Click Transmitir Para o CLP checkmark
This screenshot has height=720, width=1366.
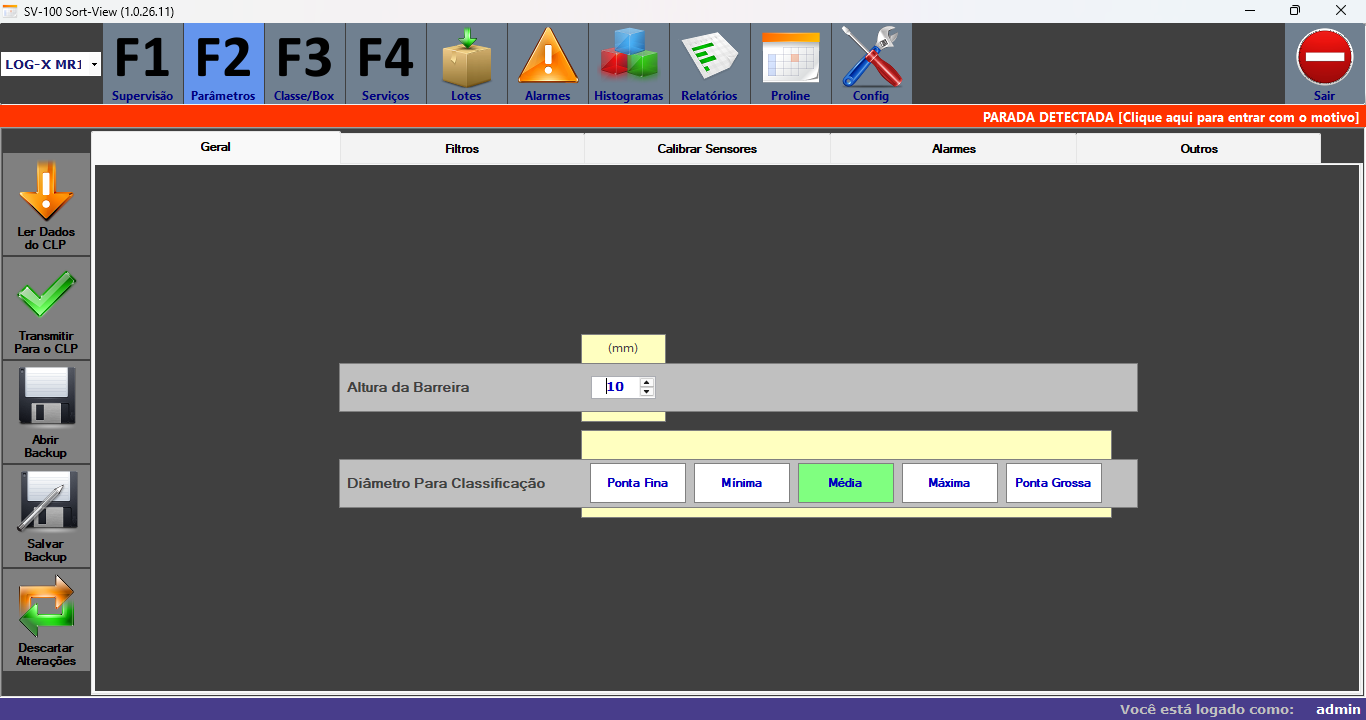(x=46, y=308)
